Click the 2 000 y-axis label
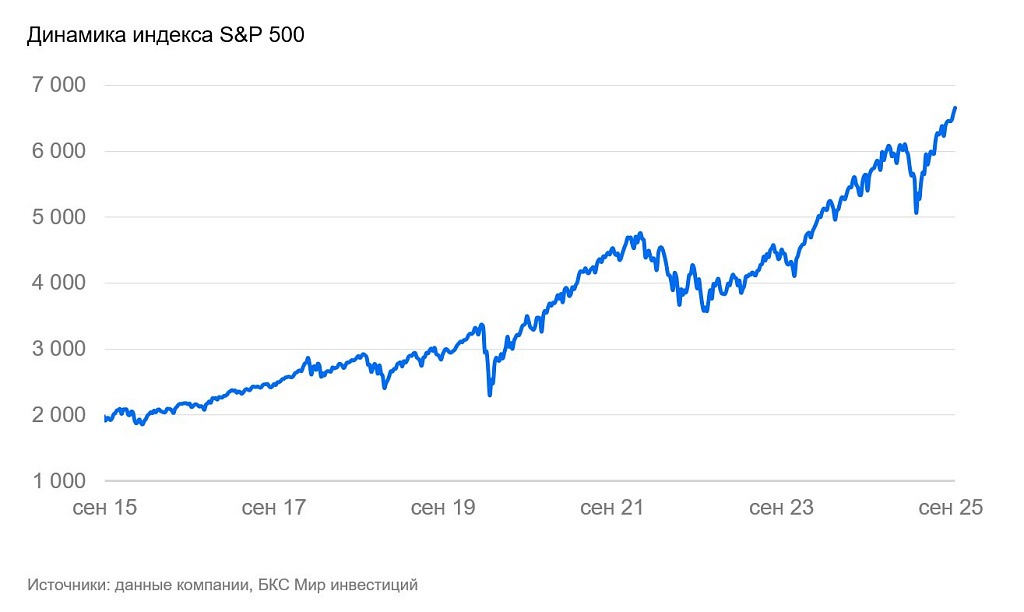This screenshot has height=612, width=1024. 59,415
